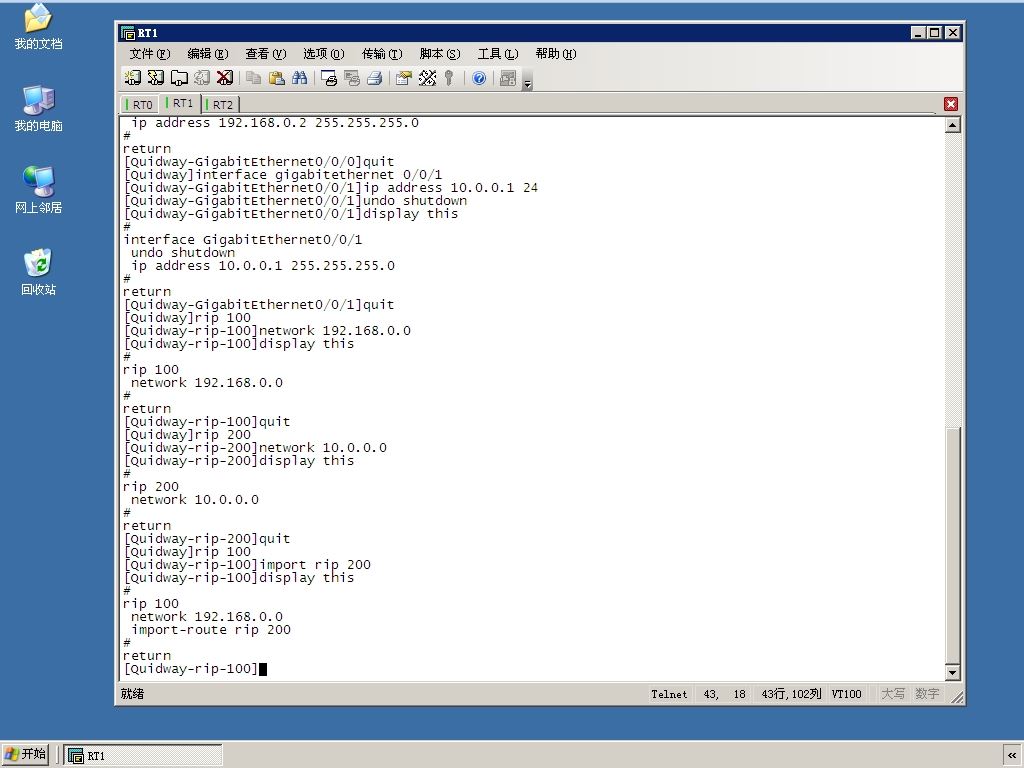Click the Disconnect red X icon
The height and width of the screenshot is (768, 1024).
(x=225, y=78)
